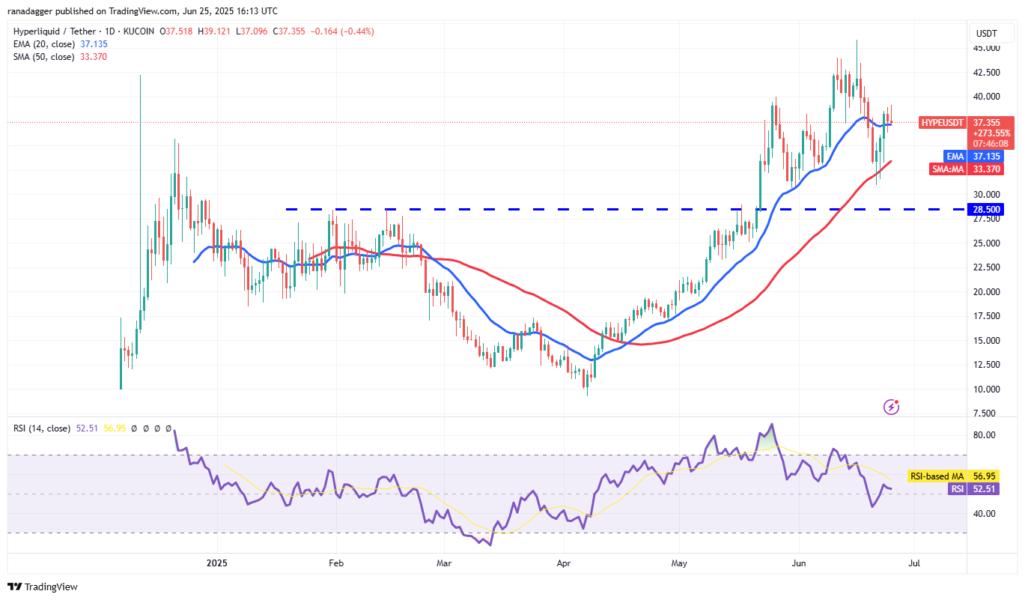
Task: Select the HYPEUSDT price label tag
Action: pos(942,123)
